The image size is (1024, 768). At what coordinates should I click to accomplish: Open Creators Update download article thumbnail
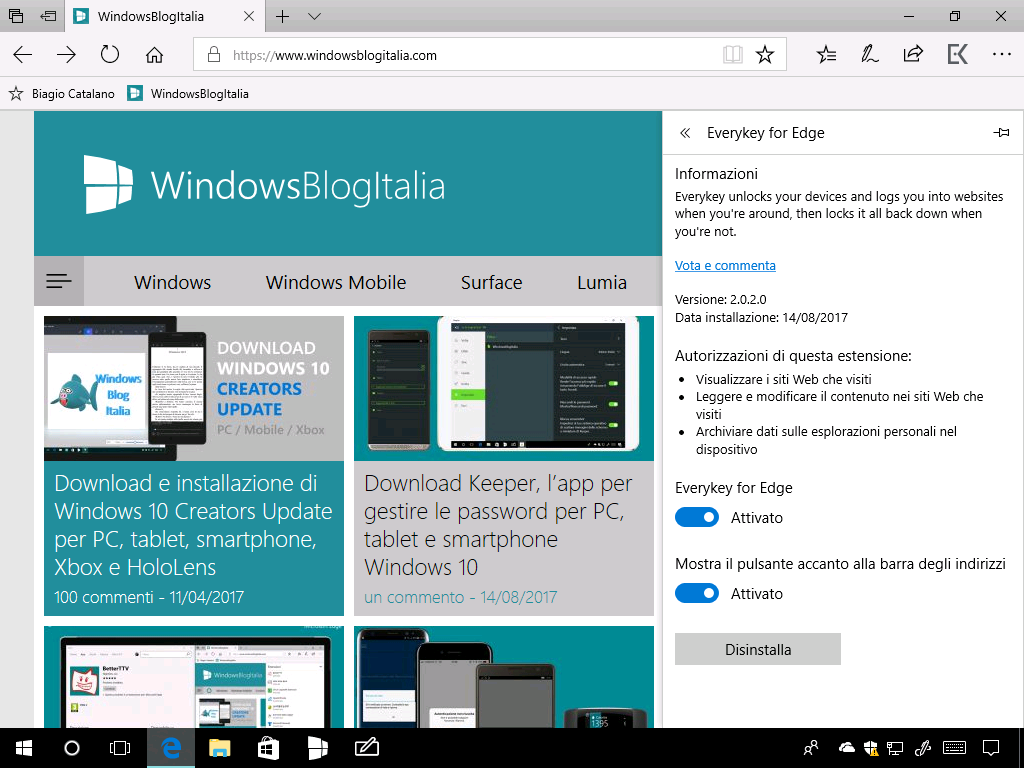(x=194, y=389)
